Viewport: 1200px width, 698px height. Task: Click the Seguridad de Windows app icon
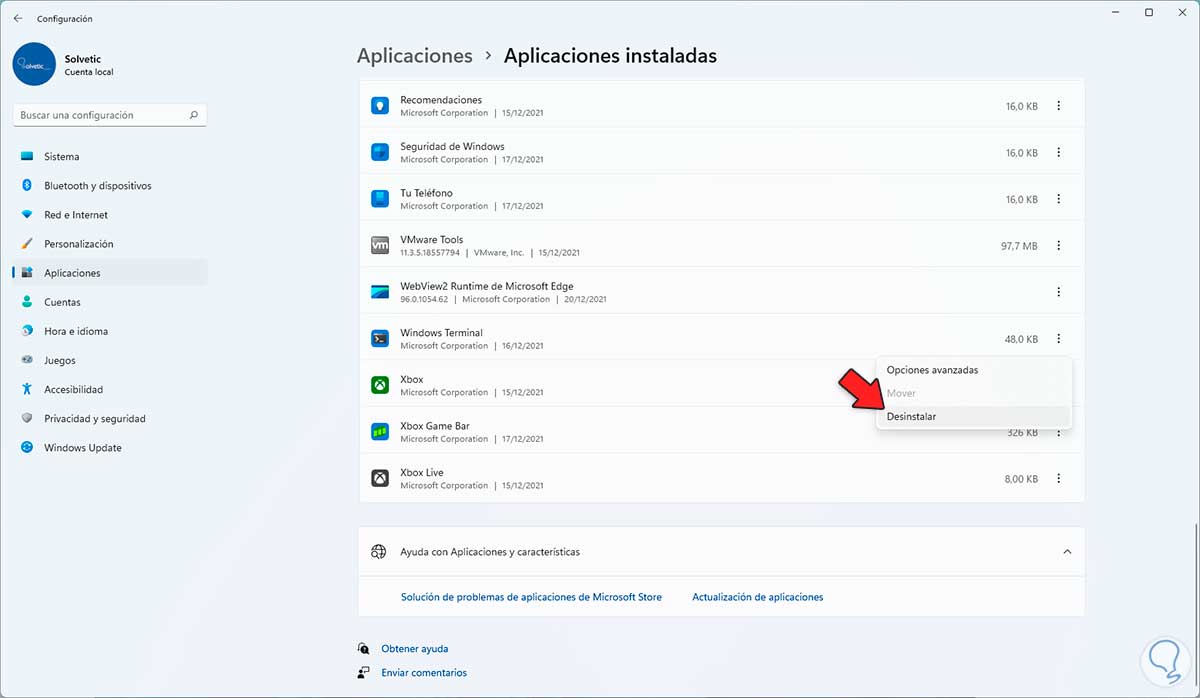tap(380, 153)
